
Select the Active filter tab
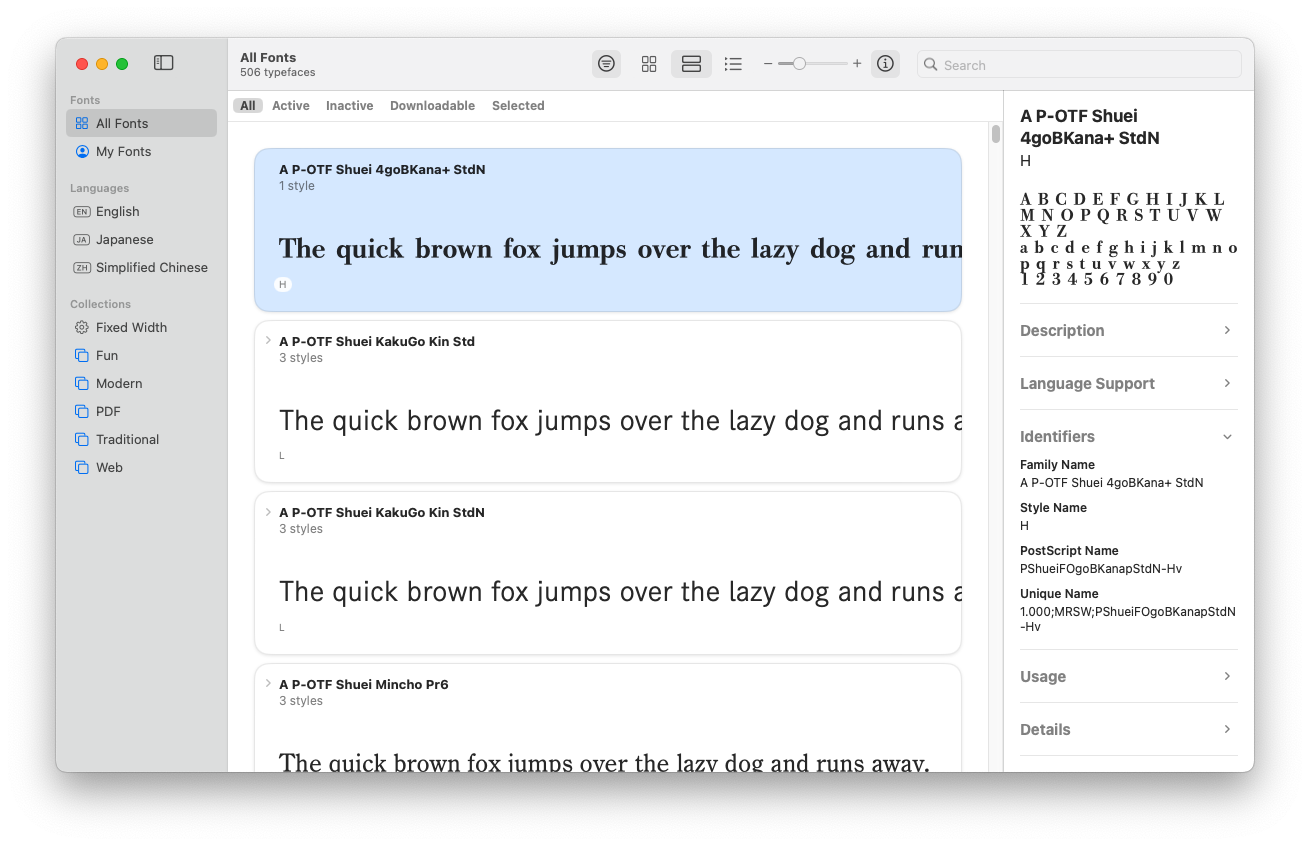291,105
